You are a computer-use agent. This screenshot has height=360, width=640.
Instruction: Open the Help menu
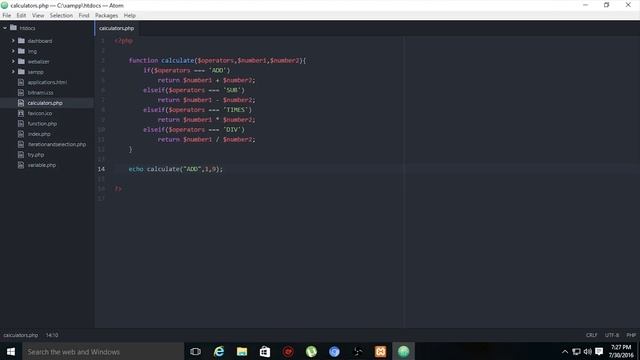(130, 16)
